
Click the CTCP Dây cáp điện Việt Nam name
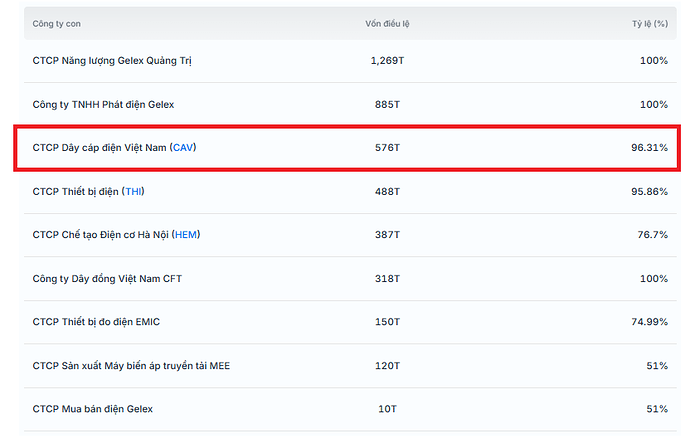click(100, 148)
